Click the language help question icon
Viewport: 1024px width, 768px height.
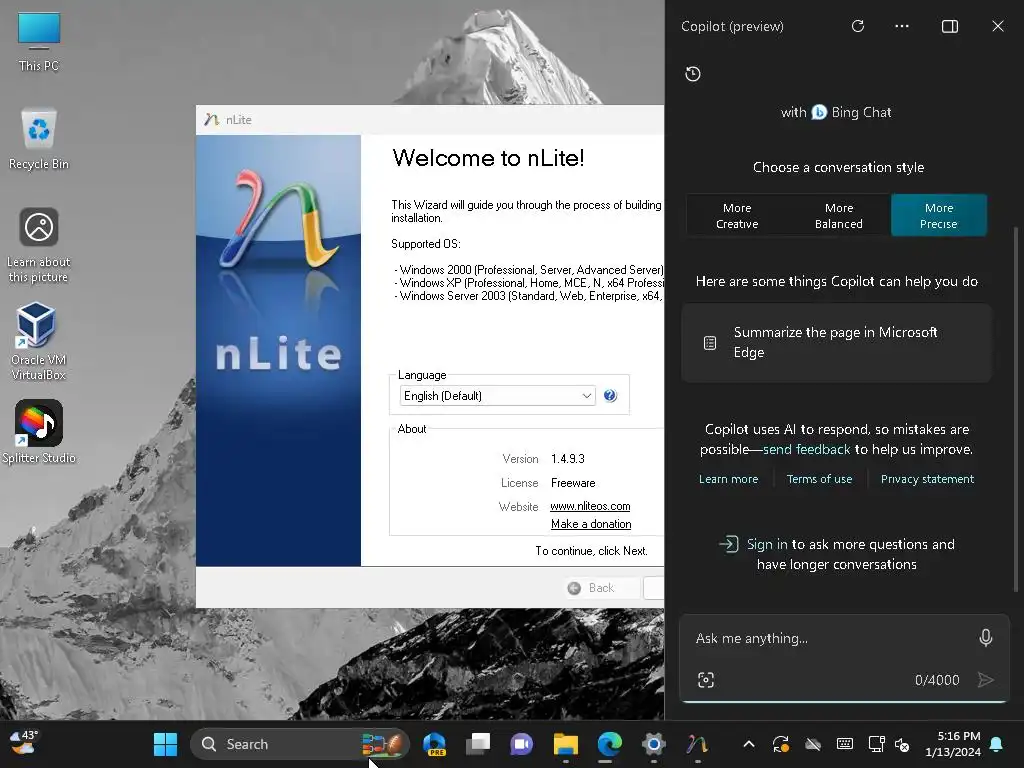pyautogui.click(x=610, y=396)
